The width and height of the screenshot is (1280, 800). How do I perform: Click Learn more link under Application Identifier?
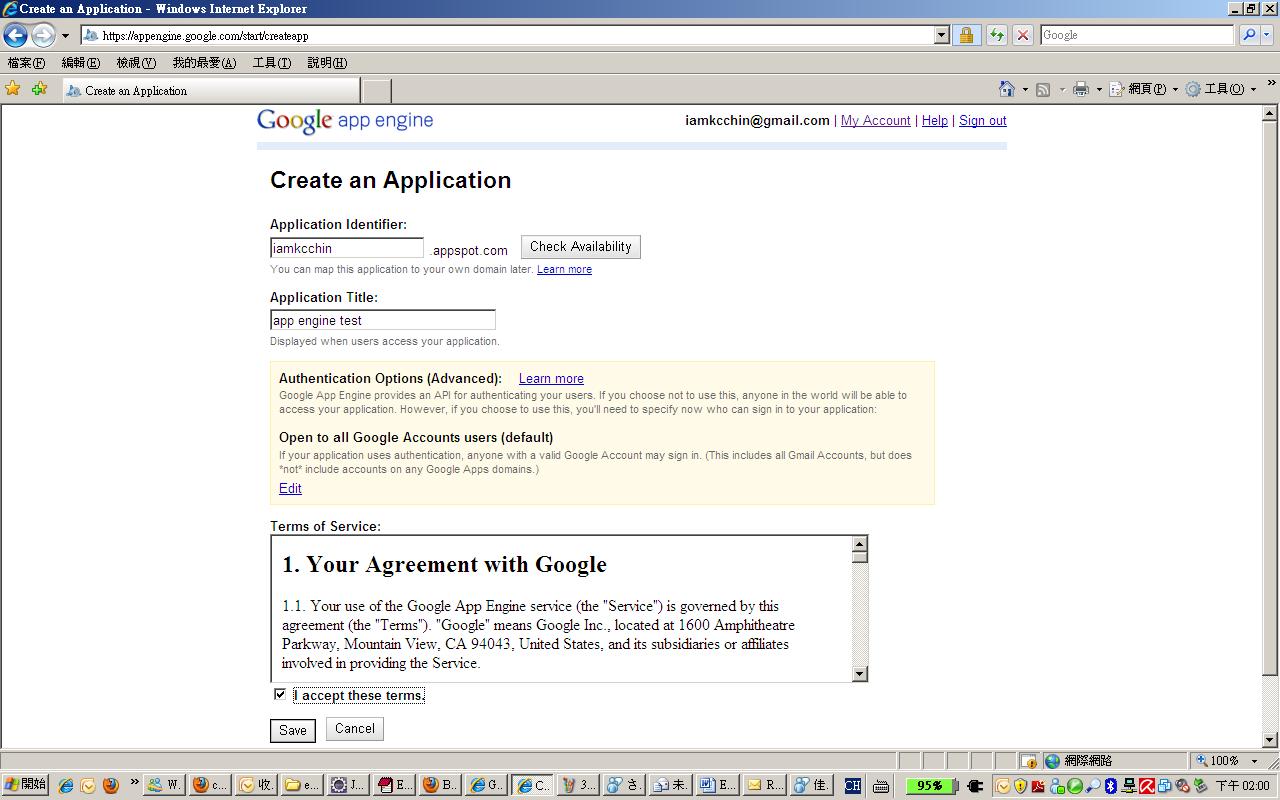pos(564,270)
